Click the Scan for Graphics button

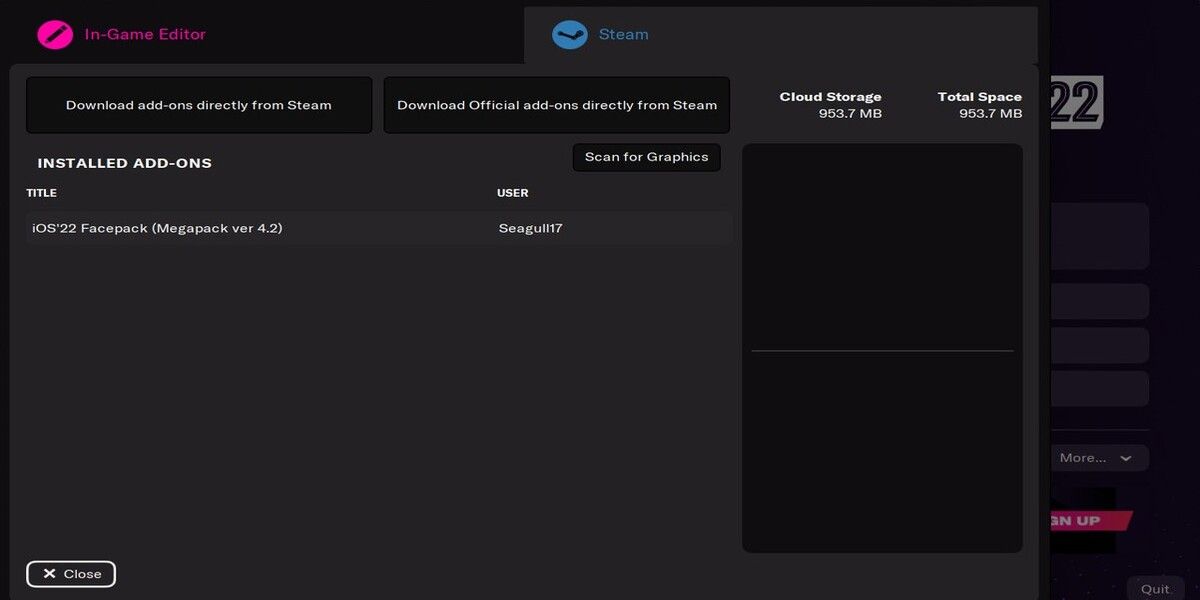pos(647,157)
